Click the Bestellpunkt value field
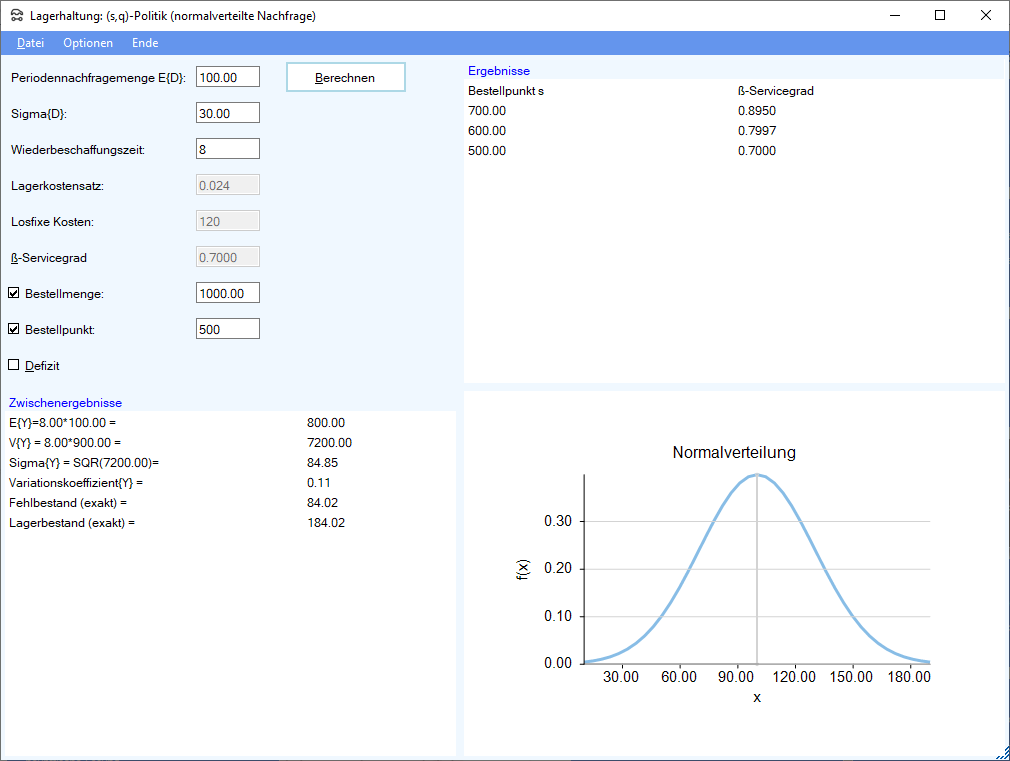The width and height of the screenshot is (1010, 761). pos(228,329)
